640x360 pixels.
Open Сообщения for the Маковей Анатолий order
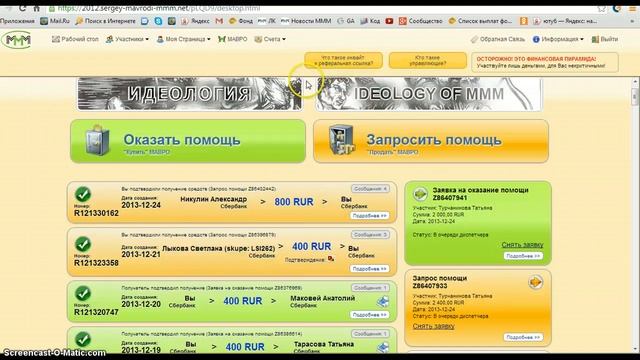tap(370, 288)
